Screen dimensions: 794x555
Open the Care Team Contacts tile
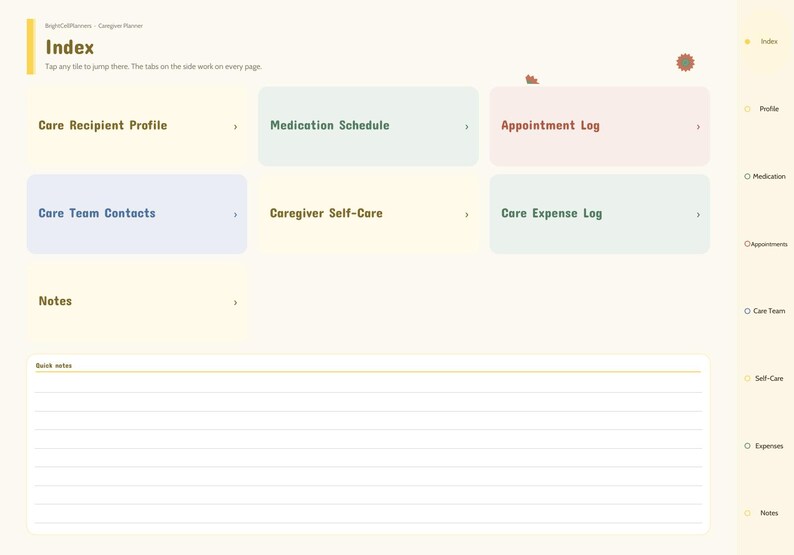137,214
